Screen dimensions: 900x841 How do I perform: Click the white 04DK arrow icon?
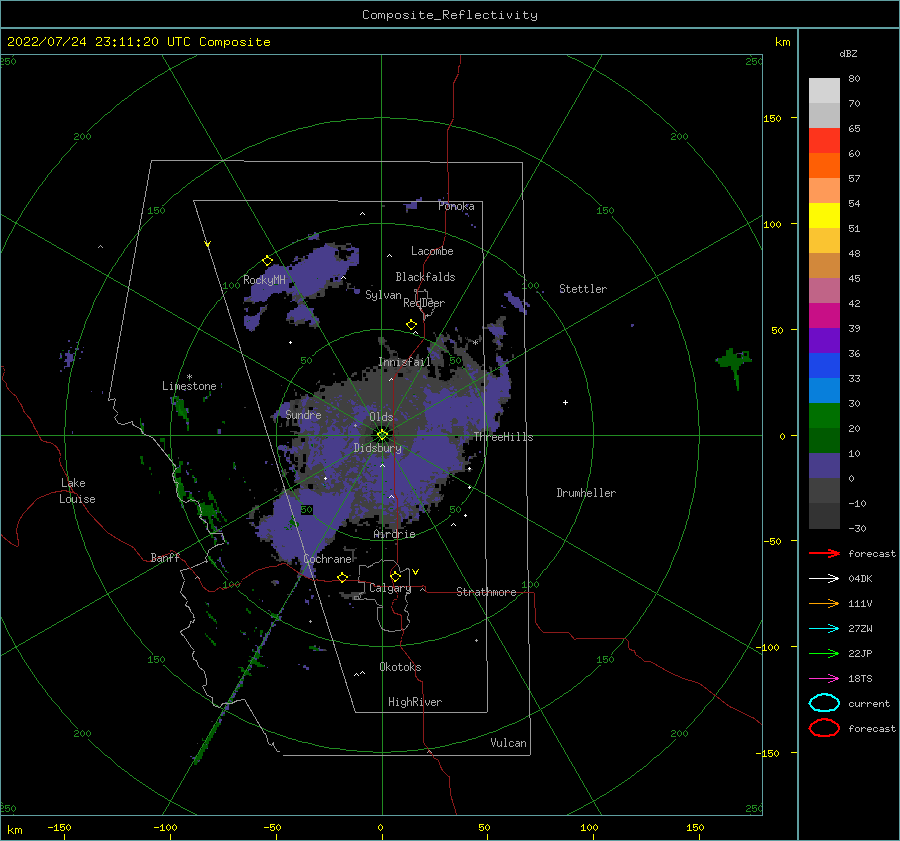click(824, 578)
